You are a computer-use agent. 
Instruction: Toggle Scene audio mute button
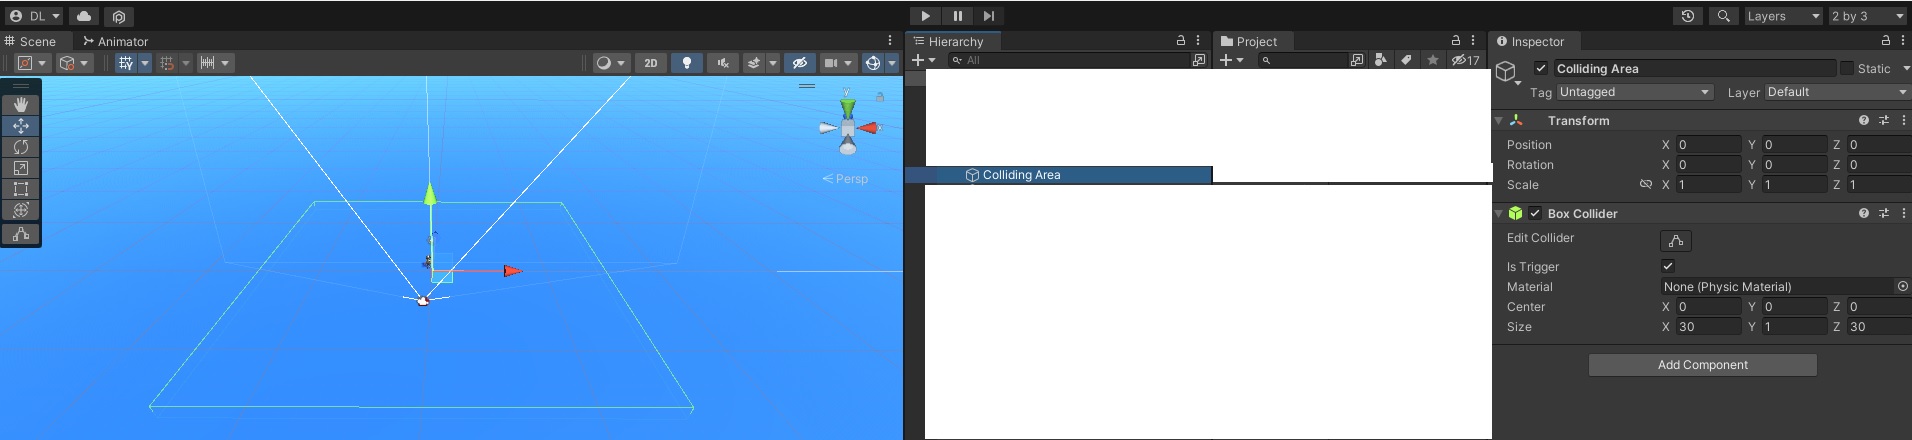tap(722, 63)
